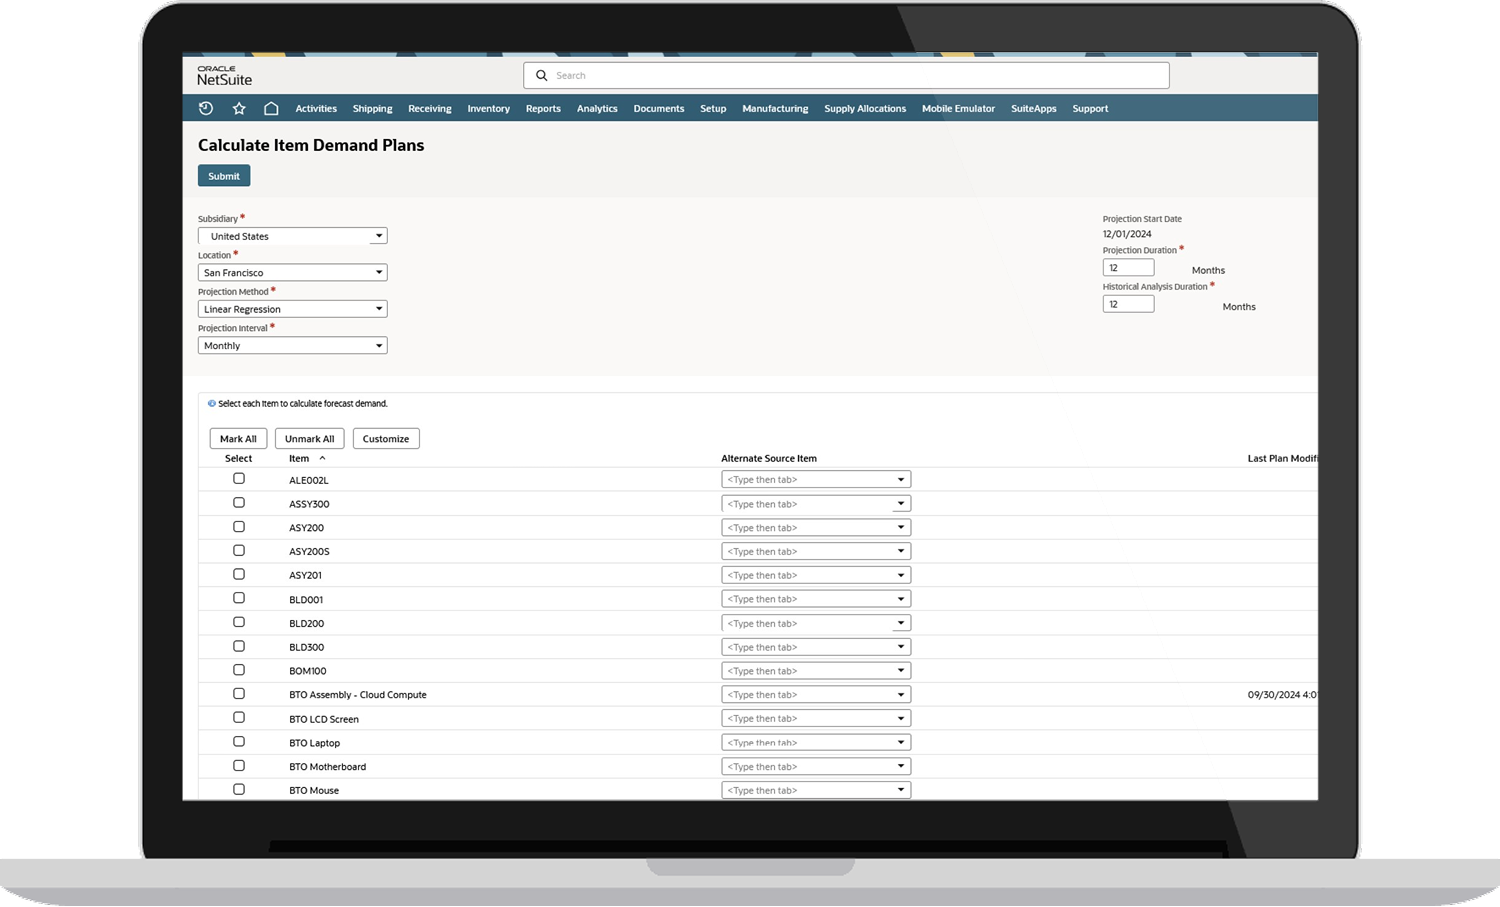Screen dimensions: 1500x907
Task: Click the Customize button
Action: coord(386,439)
